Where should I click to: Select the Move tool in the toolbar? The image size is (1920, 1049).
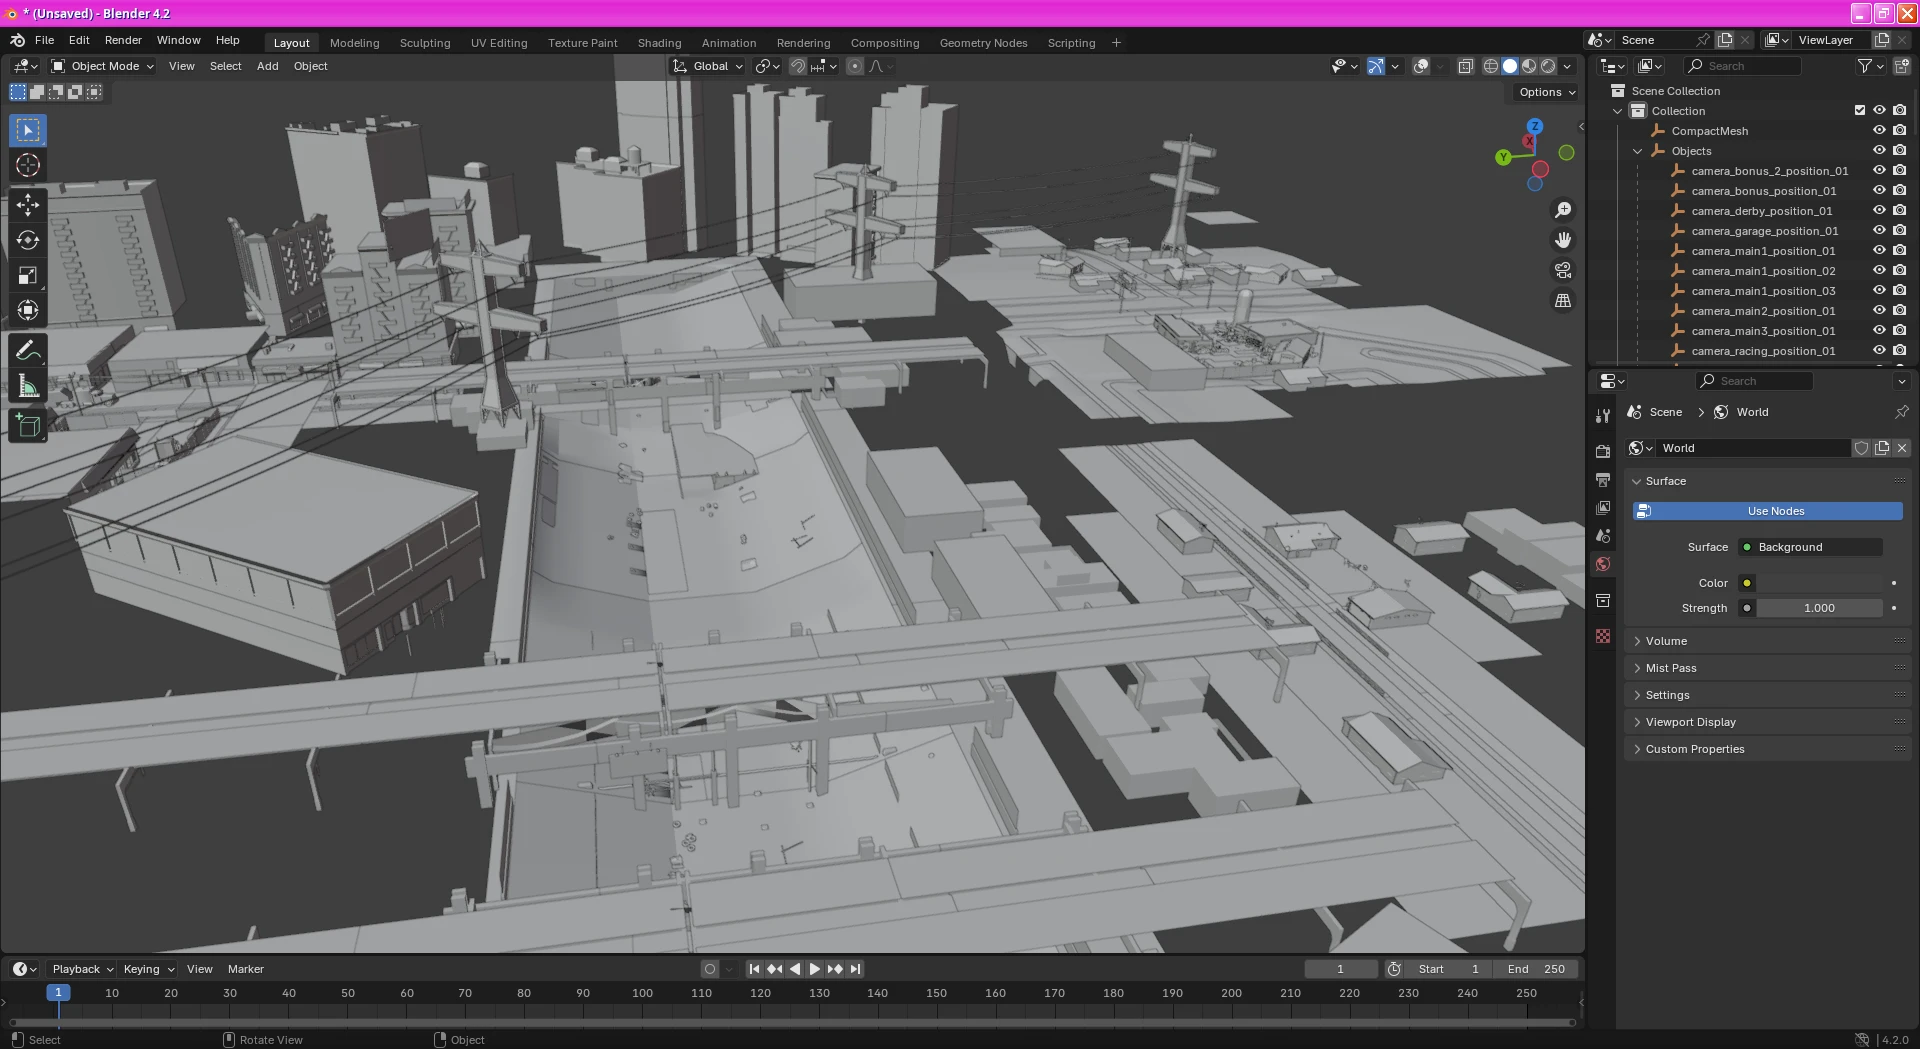(x=28, y=205)
